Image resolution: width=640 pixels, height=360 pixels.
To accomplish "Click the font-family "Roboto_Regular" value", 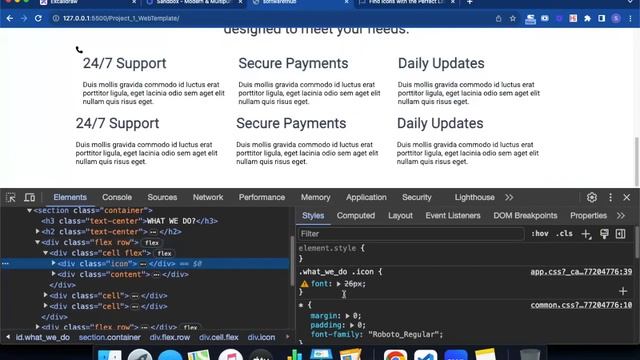I will click(x=405, y=334).
